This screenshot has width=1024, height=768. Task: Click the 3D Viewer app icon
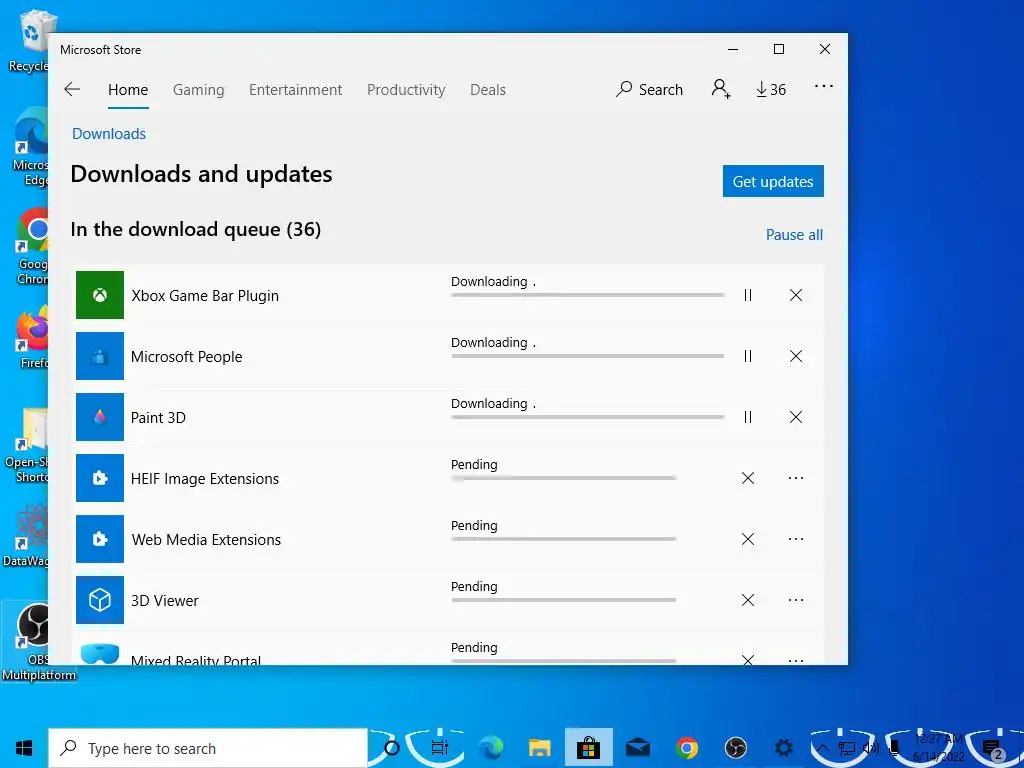point(100,600)
